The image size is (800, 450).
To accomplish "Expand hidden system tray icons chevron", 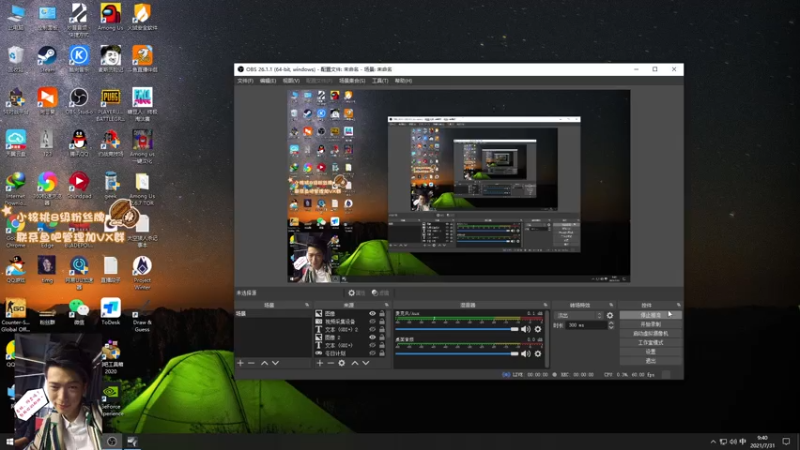I will point(713,441).
